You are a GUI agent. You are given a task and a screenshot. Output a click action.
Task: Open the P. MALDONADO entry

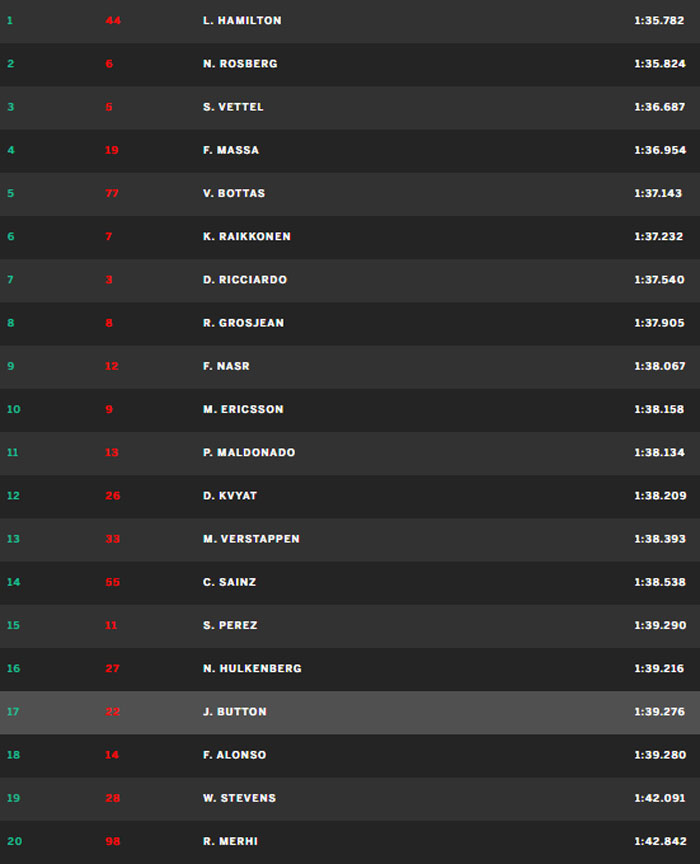[x=350, y=453]
